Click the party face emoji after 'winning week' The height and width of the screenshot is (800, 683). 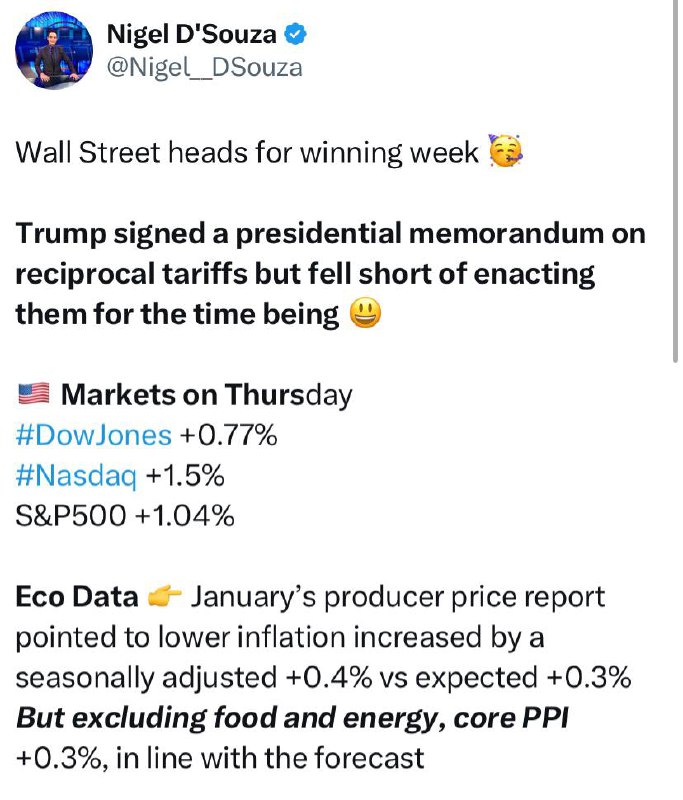point(505,151)
